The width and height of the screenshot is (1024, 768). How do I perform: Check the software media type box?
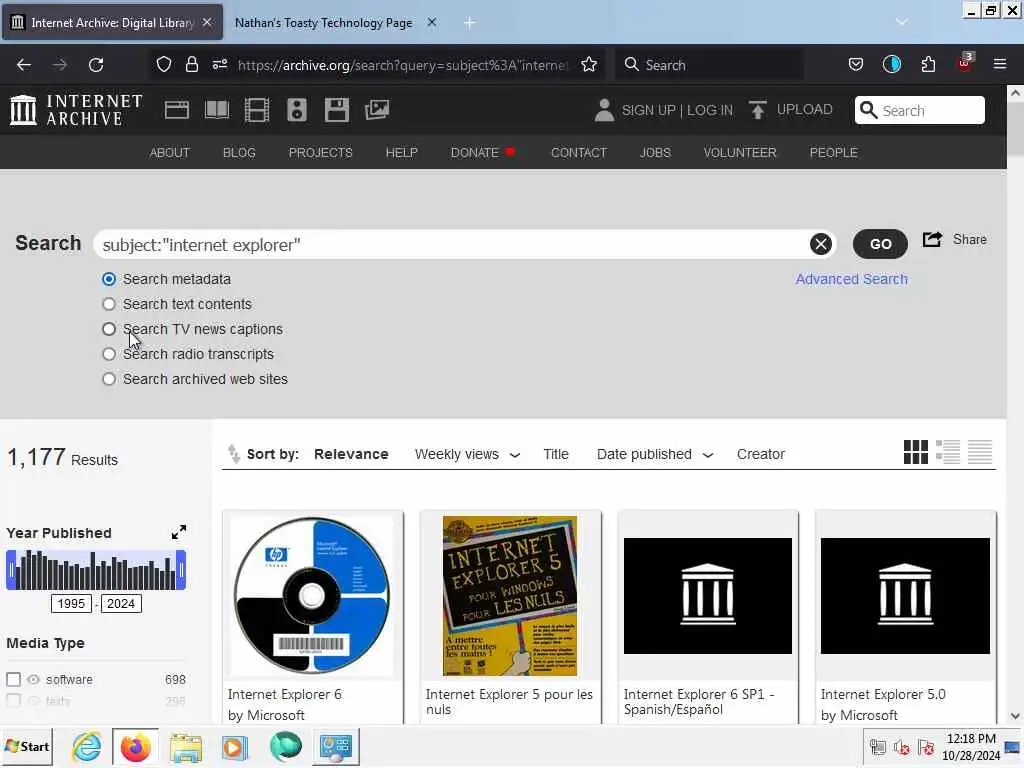click(13, 679)
